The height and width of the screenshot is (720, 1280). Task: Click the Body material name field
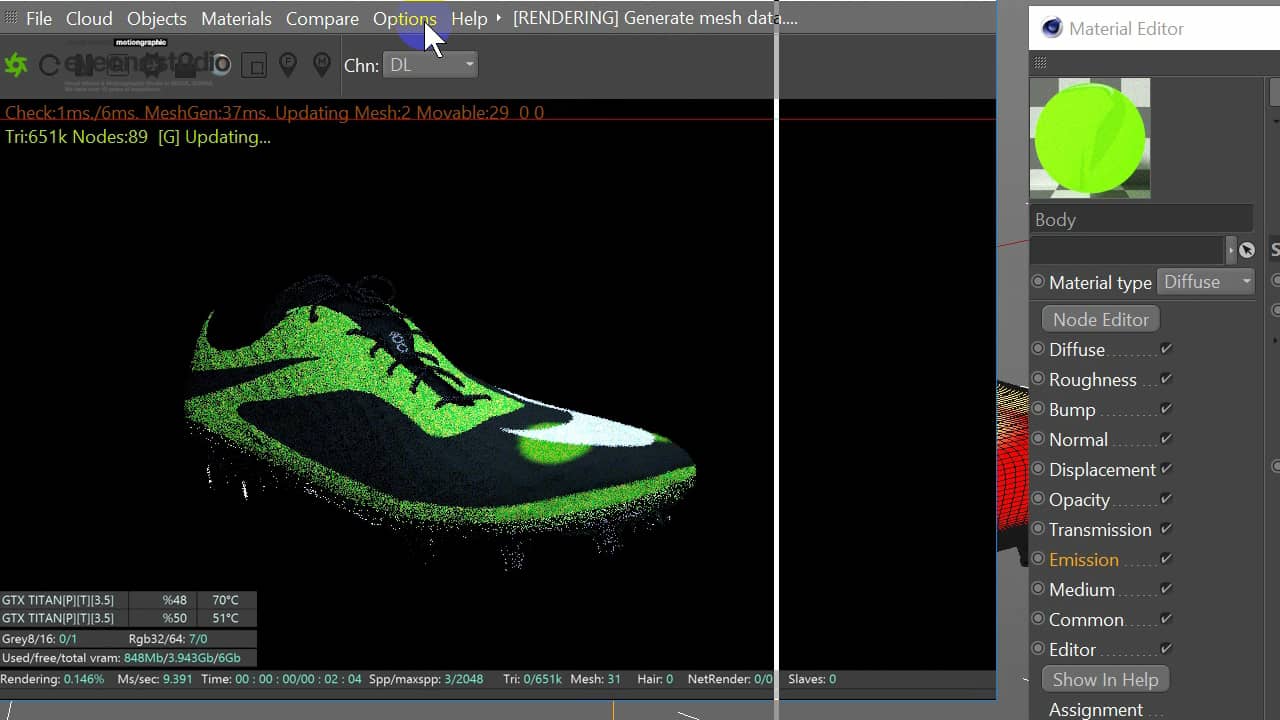(x=1140, y=220)
